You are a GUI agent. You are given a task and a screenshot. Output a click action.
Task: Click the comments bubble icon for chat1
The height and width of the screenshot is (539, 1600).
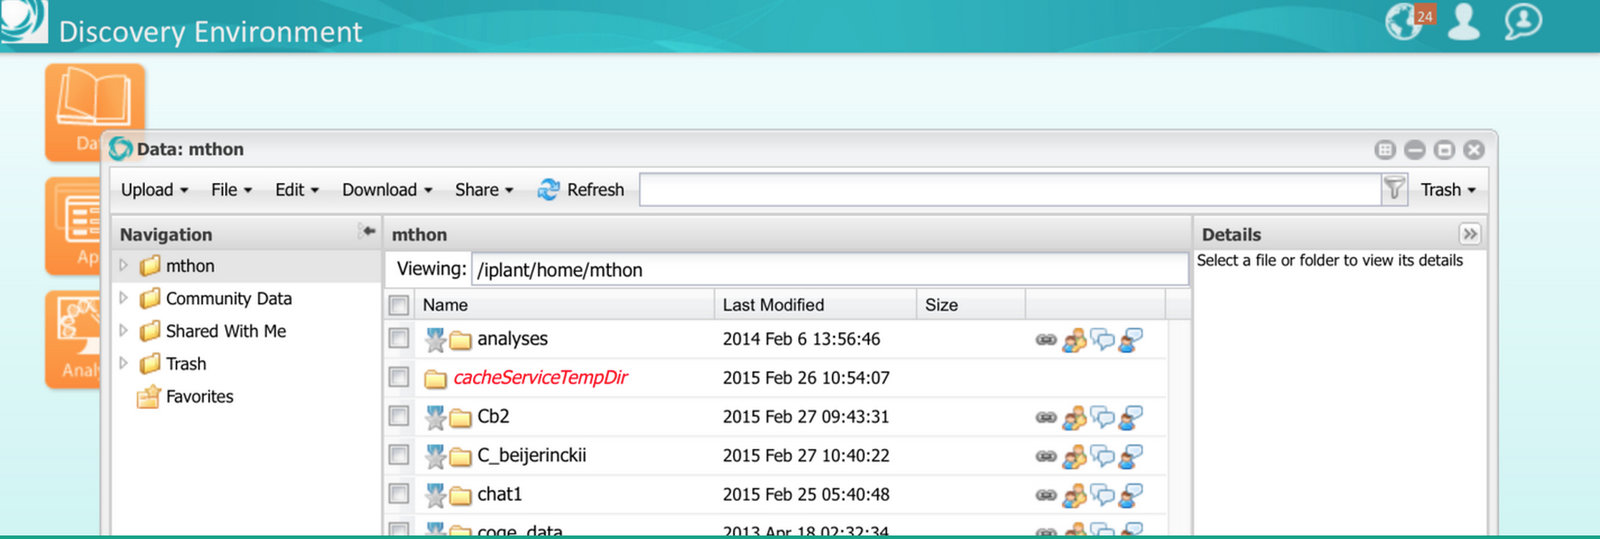(x=1102, y=495)
